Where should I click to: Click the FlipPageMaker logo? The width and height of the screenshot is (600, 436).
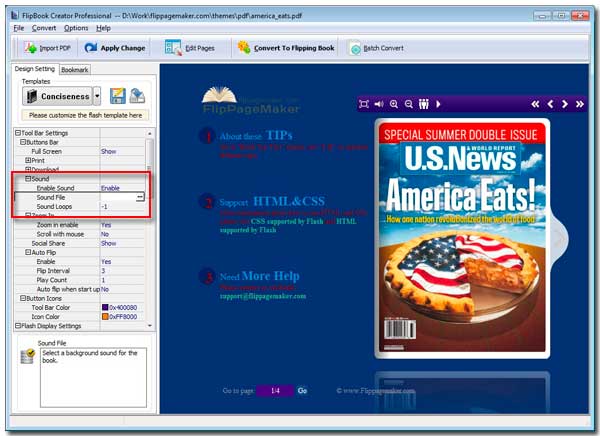pos(250,100)
